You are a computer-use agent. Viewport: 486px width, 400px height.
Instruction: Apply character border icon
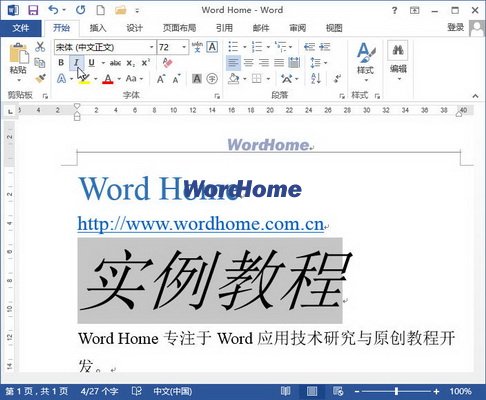(x=212, y=47)
